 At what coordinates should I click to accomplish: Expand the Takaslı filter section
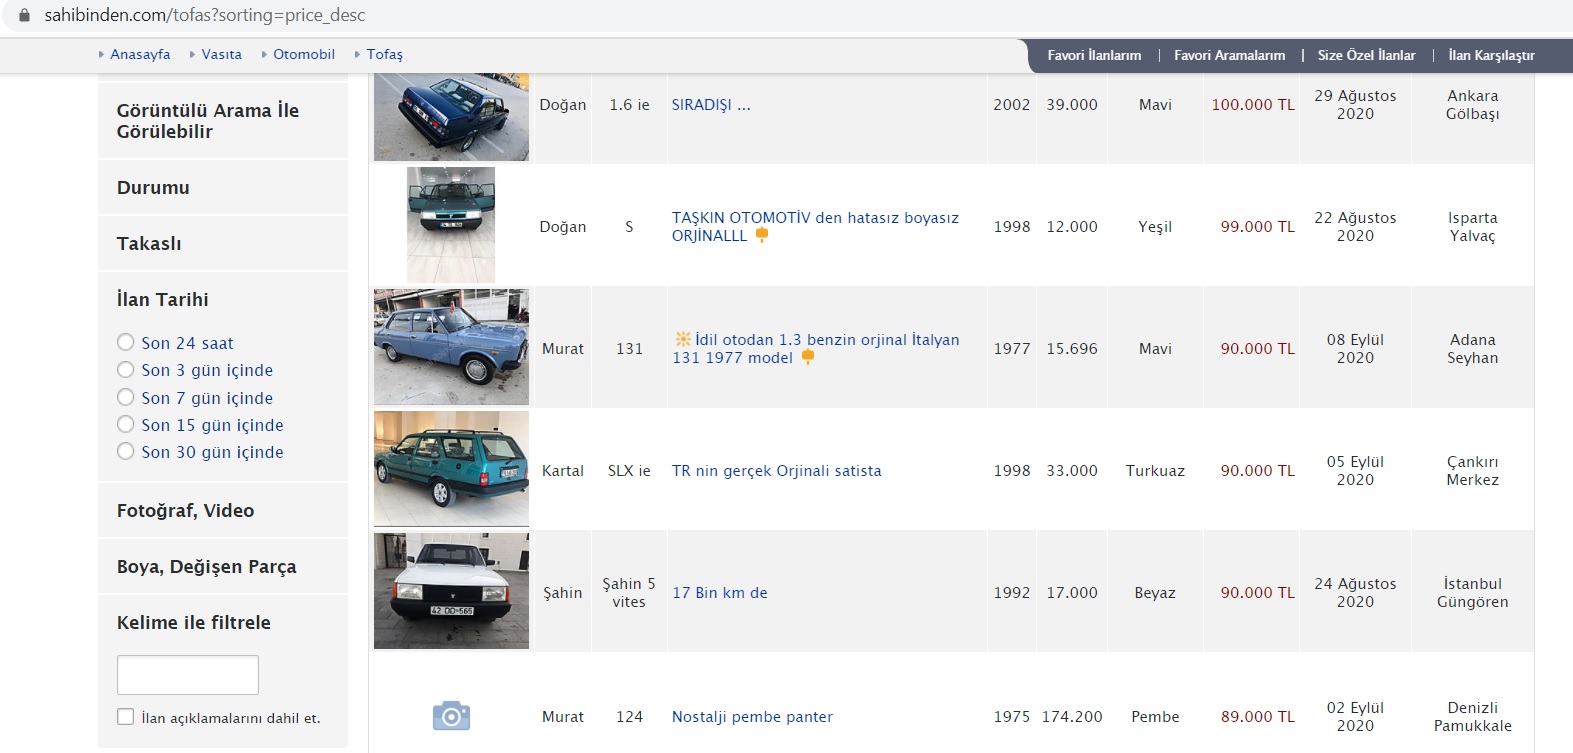click(x=149, y=244)
